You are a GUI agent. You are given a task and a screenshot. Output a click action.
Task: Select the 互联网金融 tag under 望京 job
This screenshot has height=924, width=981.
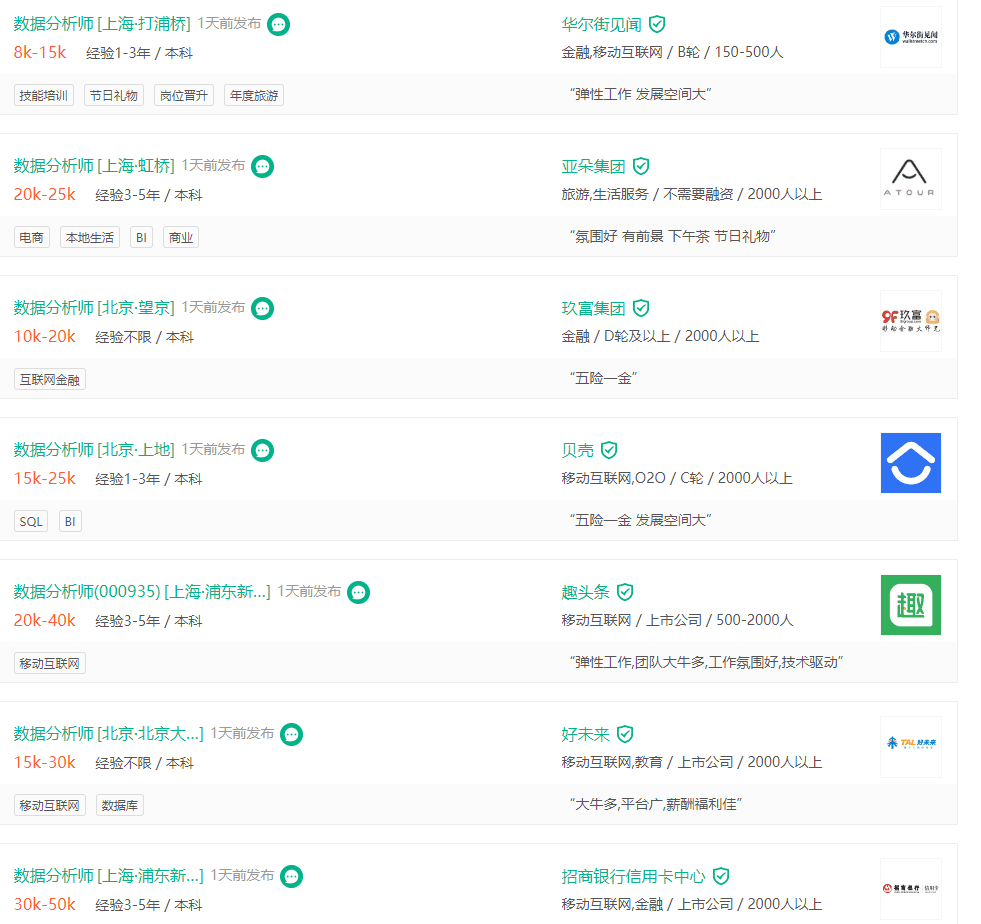coord(49,380)
